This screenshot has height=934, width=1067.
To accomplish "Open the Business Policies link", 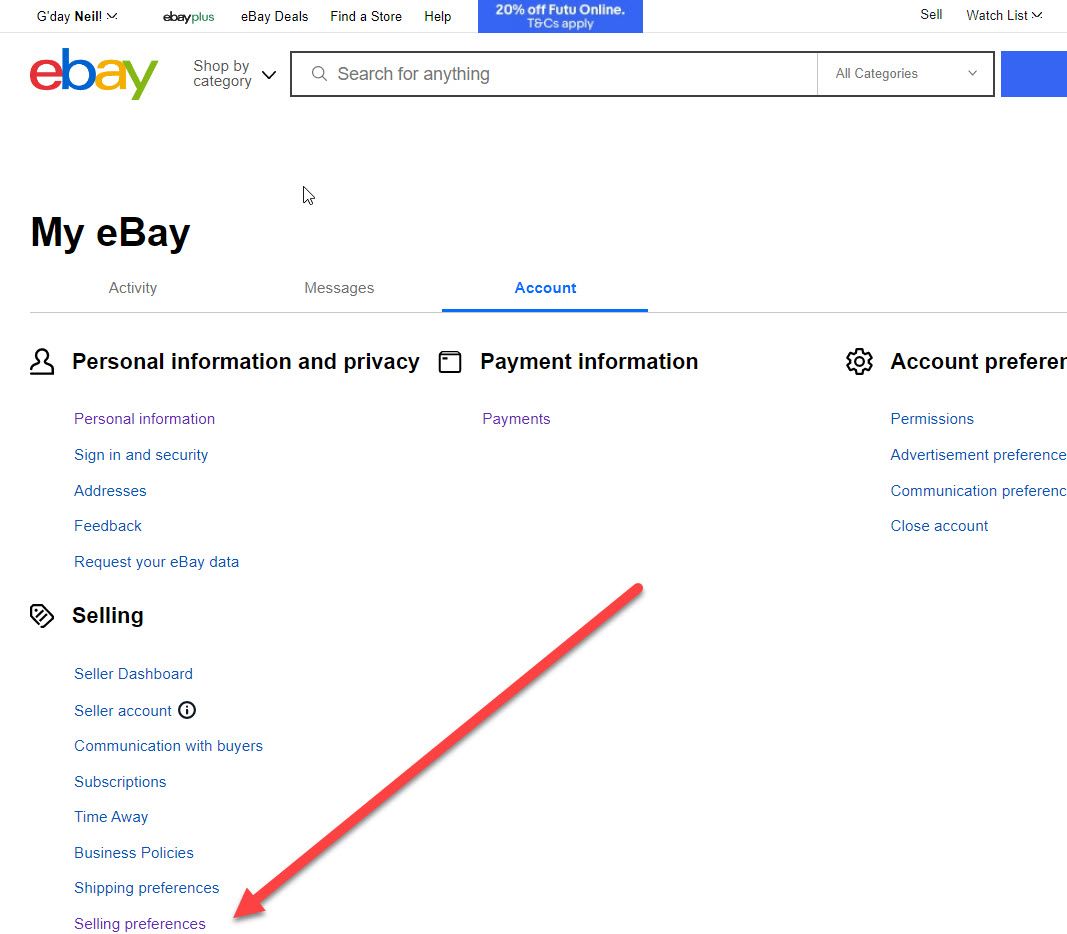I will [x=134, y=852].
